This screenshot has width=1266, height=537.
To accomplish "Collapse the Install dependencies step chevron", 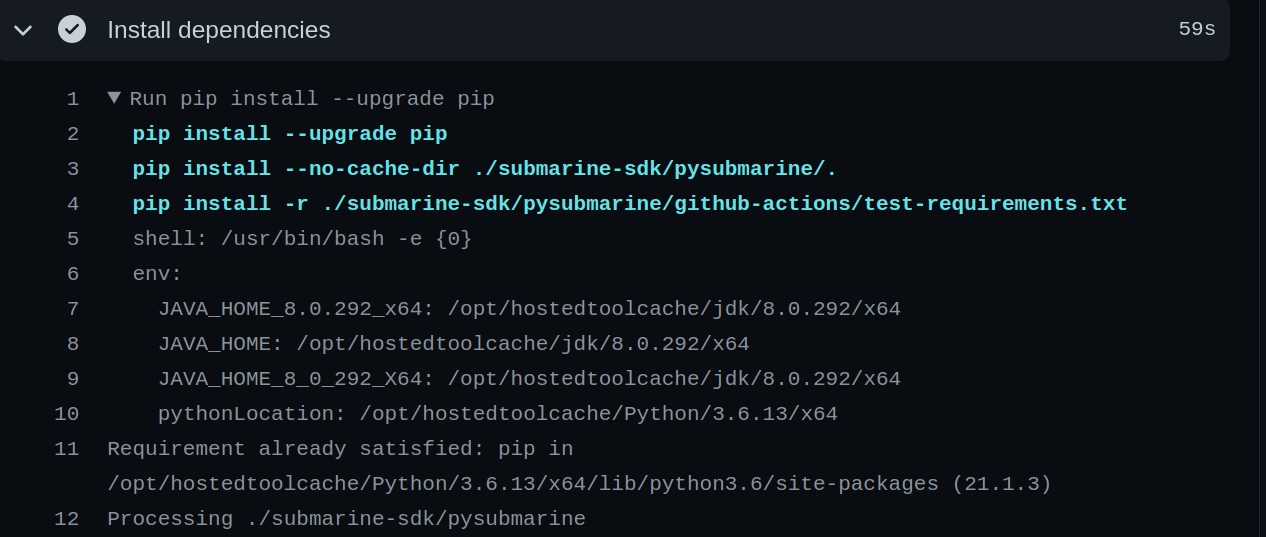I will click(22, 30).
